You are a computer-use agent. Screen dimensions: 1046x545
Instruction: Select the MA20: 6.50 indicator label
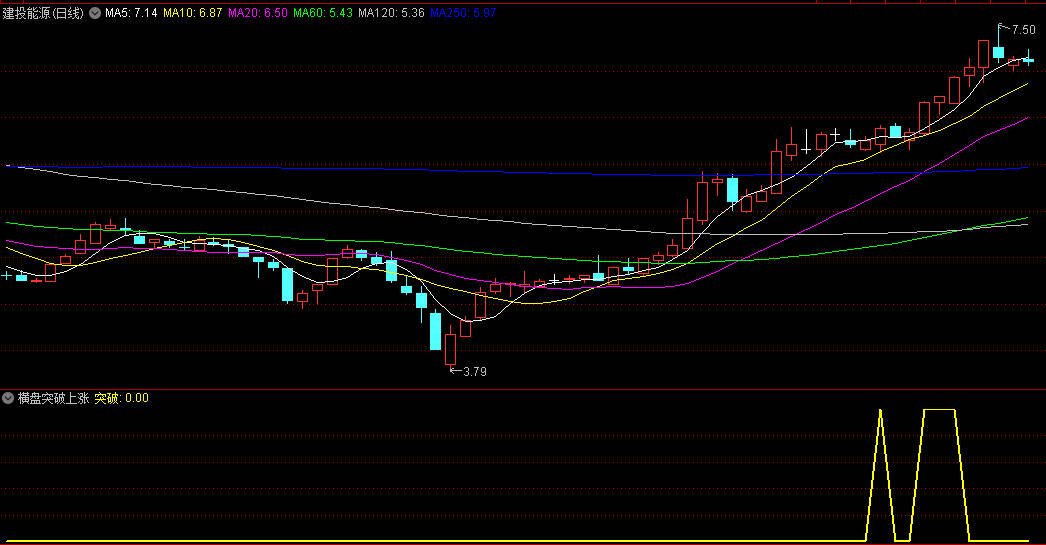[x=257, y=13]
